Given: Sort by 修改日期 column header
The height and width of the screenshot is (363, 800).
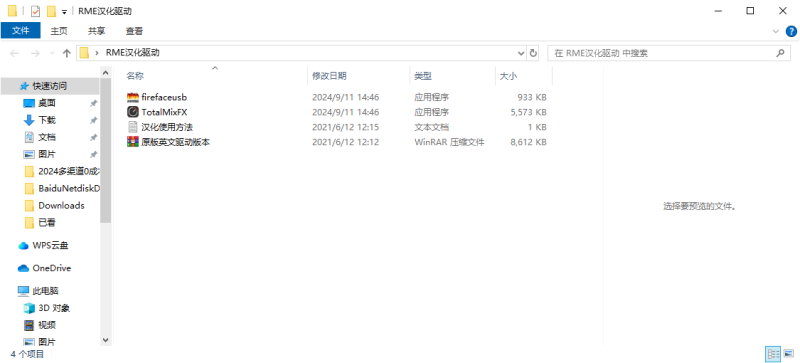Looking at the screenshot, I should coord(330,76).
